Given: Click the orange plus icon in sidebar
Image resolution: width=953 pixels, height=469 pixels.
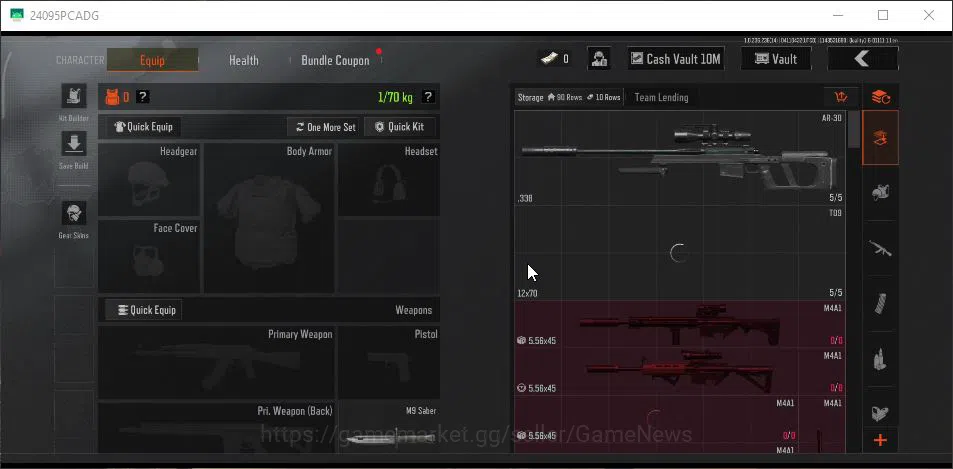Looking at the screenshot, I should click(880, 440).
